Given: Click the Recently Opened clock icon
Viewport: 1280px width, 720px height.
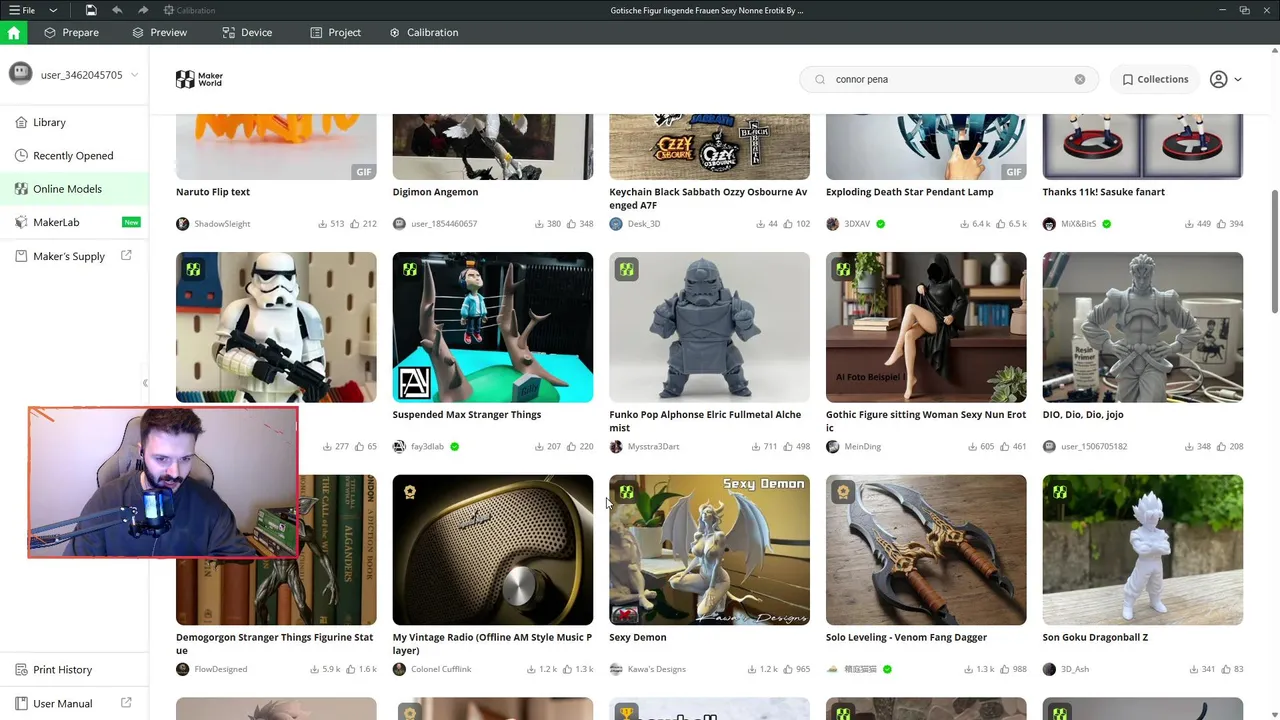Looking at the screenshot, I should [22, 155].
